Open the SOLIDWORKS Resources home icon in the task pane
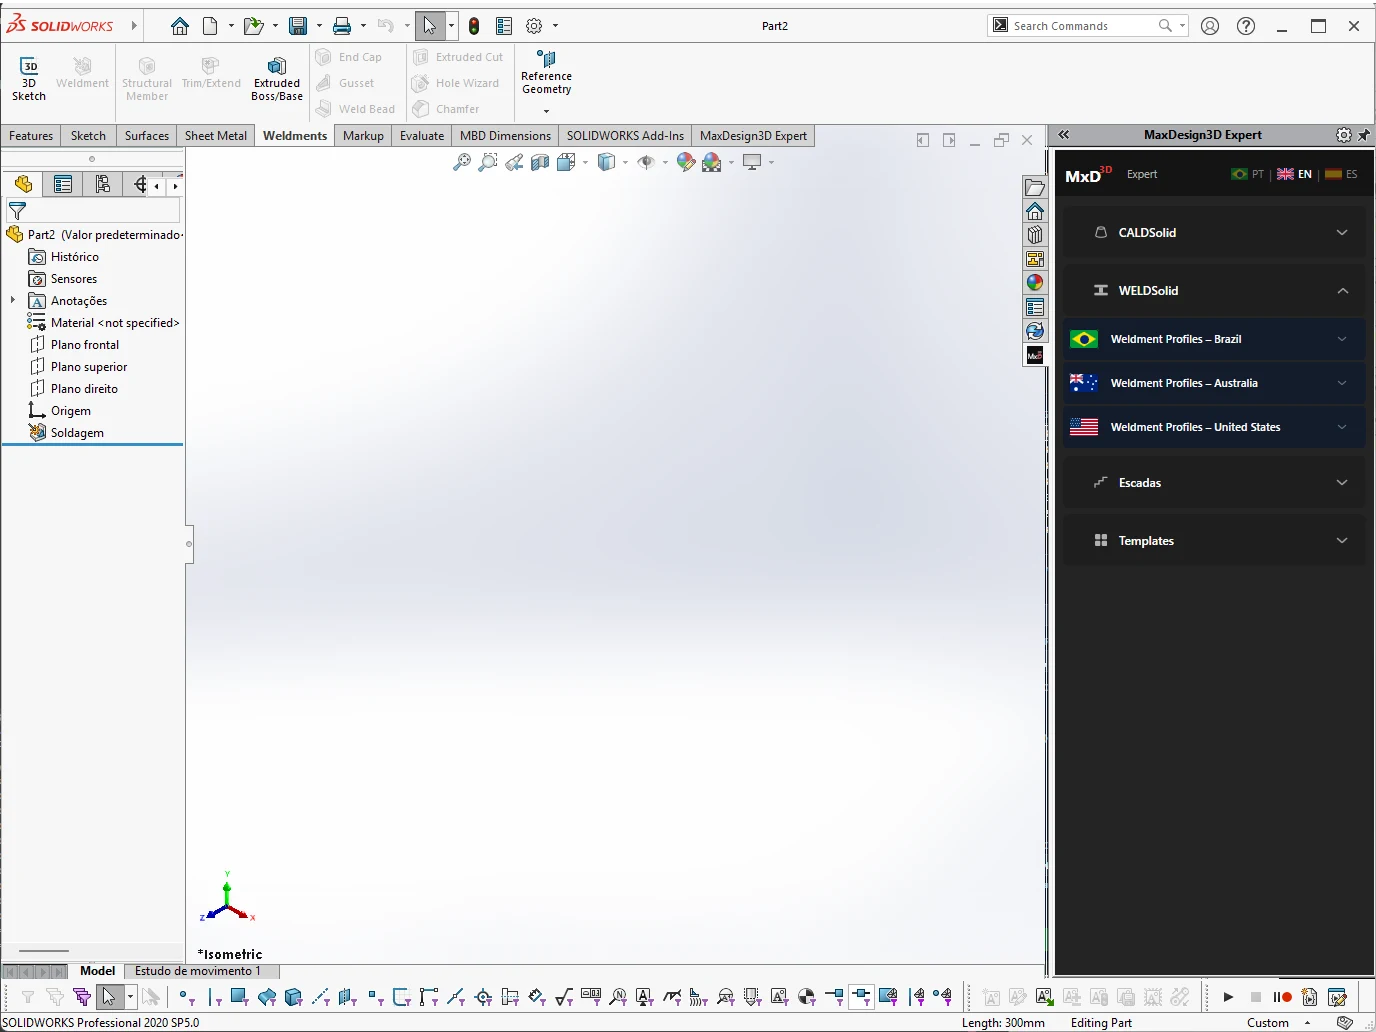 [1035, 211]
